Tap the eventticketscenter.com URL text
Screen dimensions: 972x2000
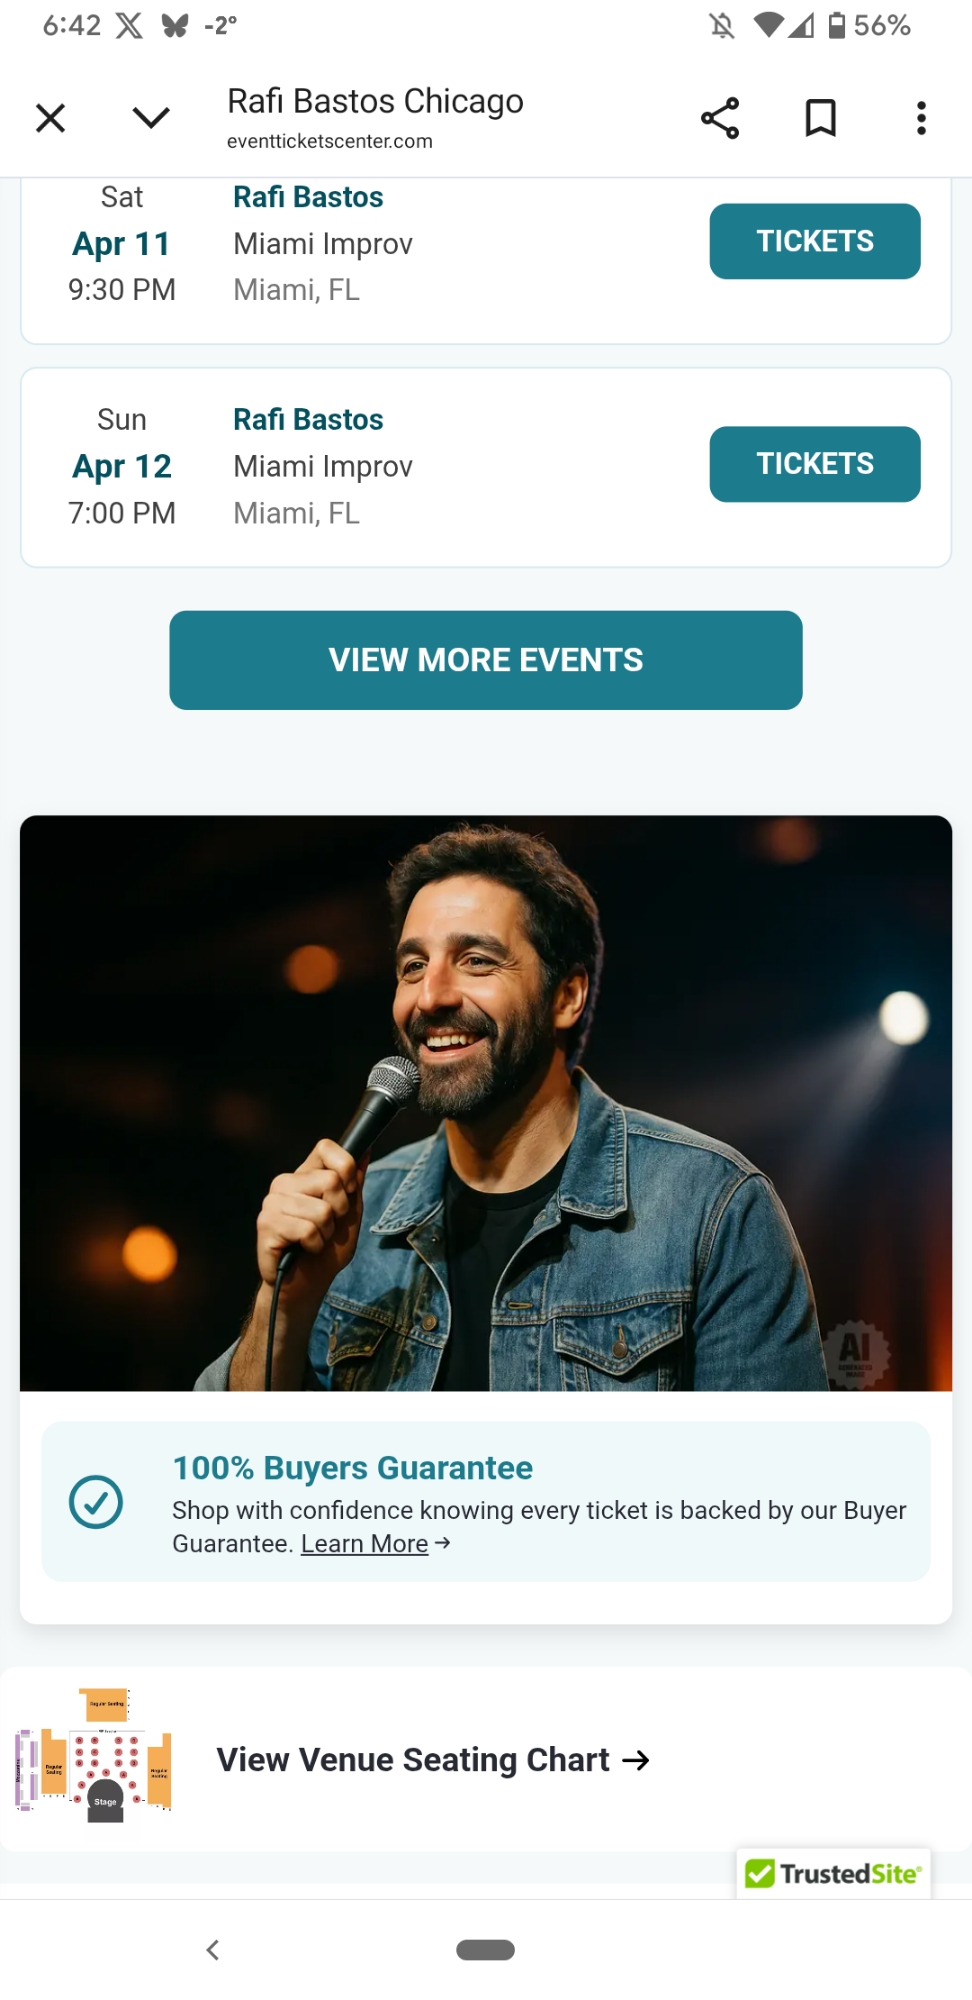coord(330,141)
